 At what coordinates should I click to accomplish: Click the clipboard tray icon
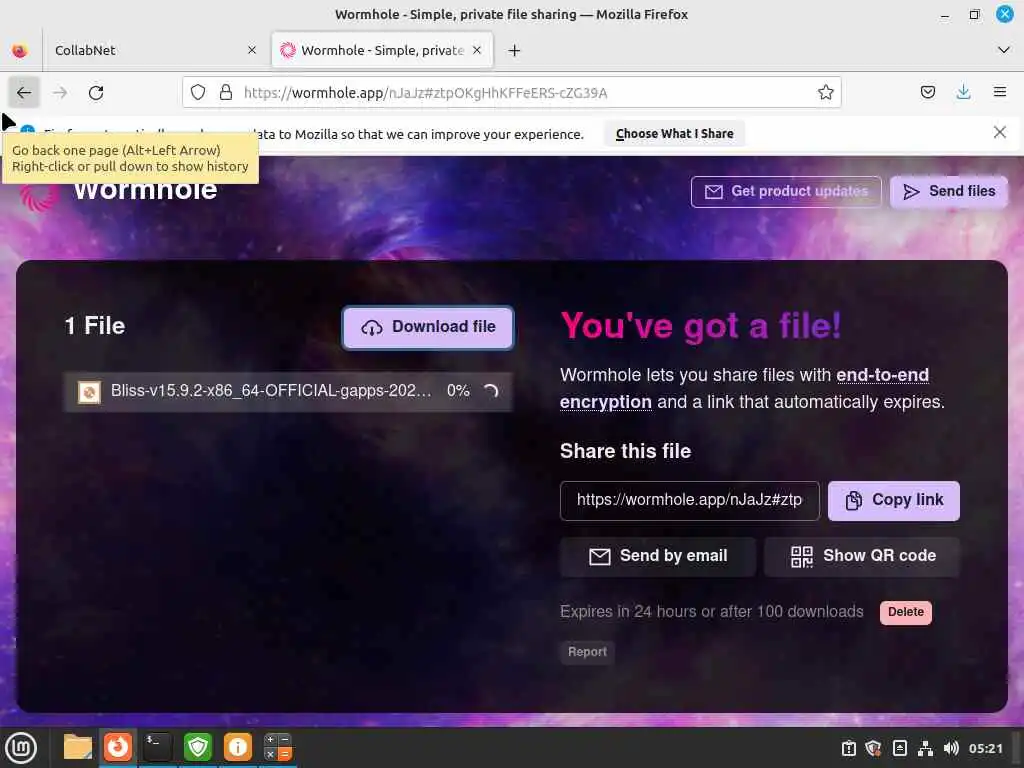tap(849, 748)
